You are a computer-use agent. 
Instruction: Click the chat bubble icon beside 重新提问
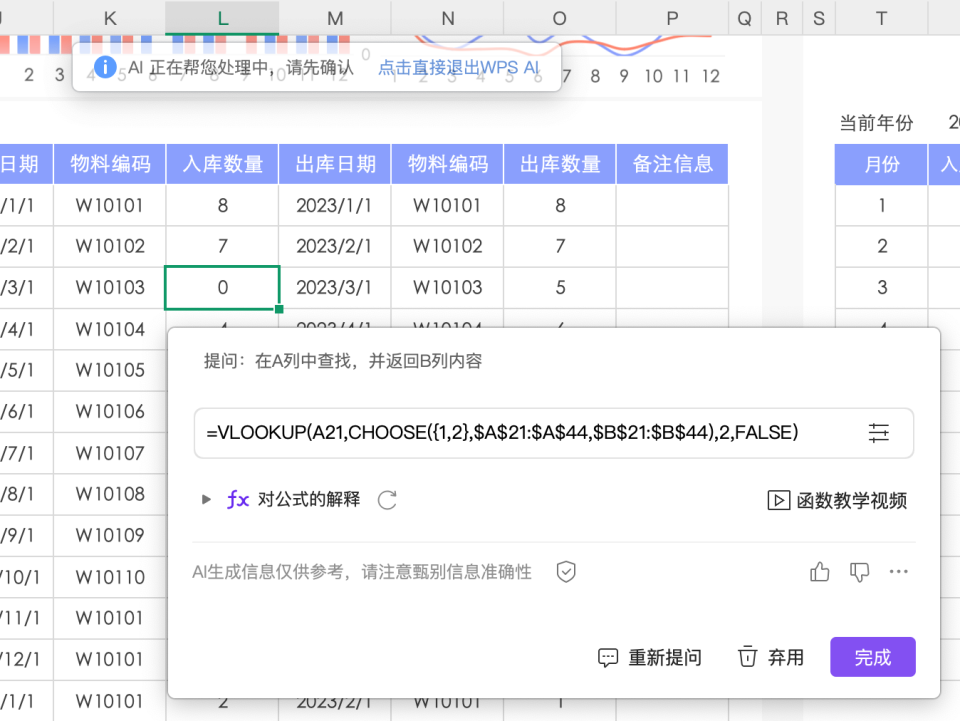click(608, 658)
